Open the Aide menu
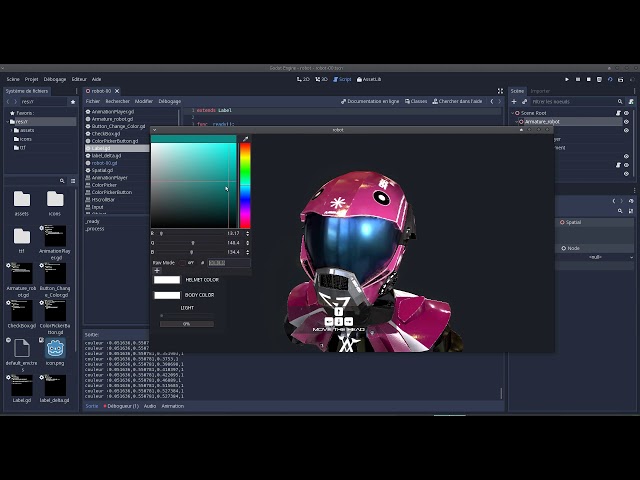The height and width of the screenshot is (480, 640). pyautogui.click(x=96, y=79)
